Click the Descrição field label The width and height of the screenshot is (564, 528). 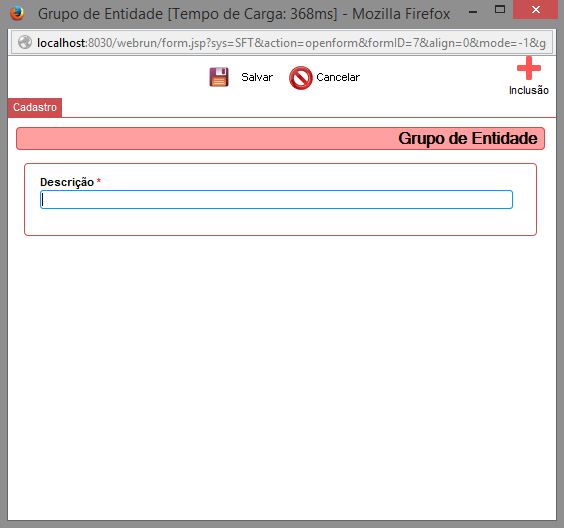(67, 182)
